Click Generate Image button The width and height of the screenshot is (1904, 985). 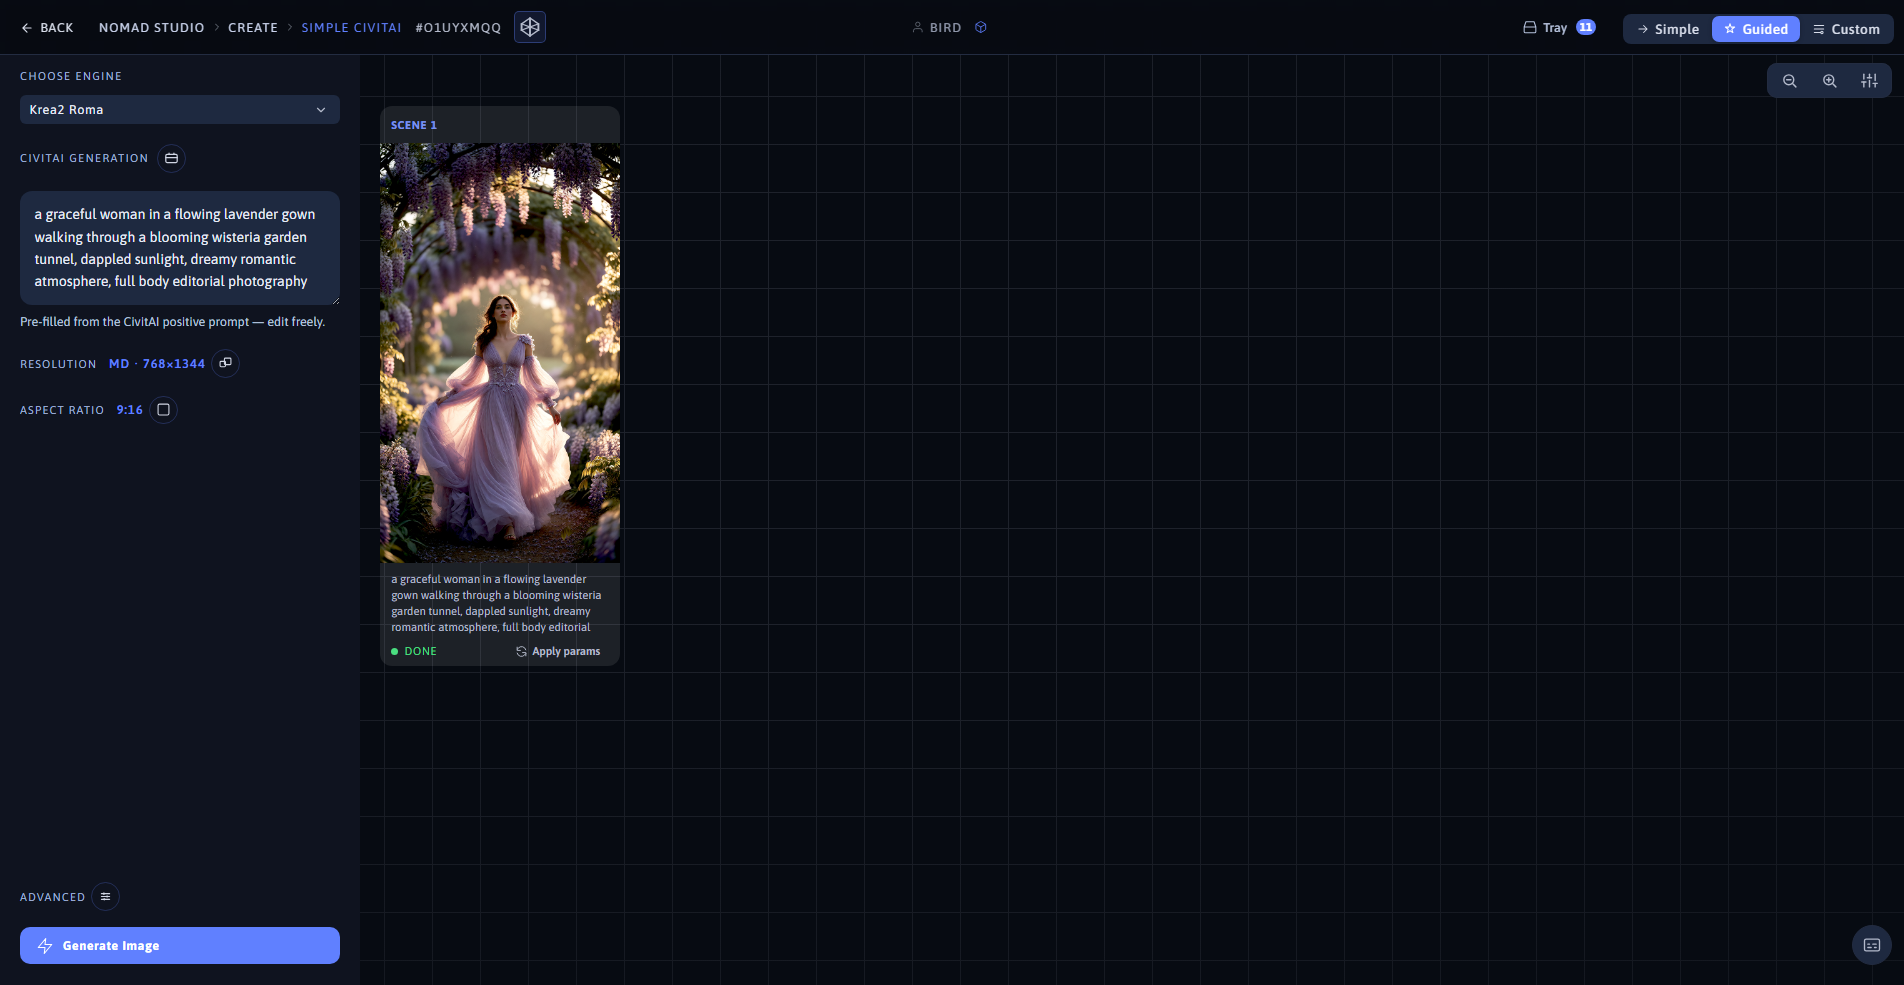[x=180, y=946]
